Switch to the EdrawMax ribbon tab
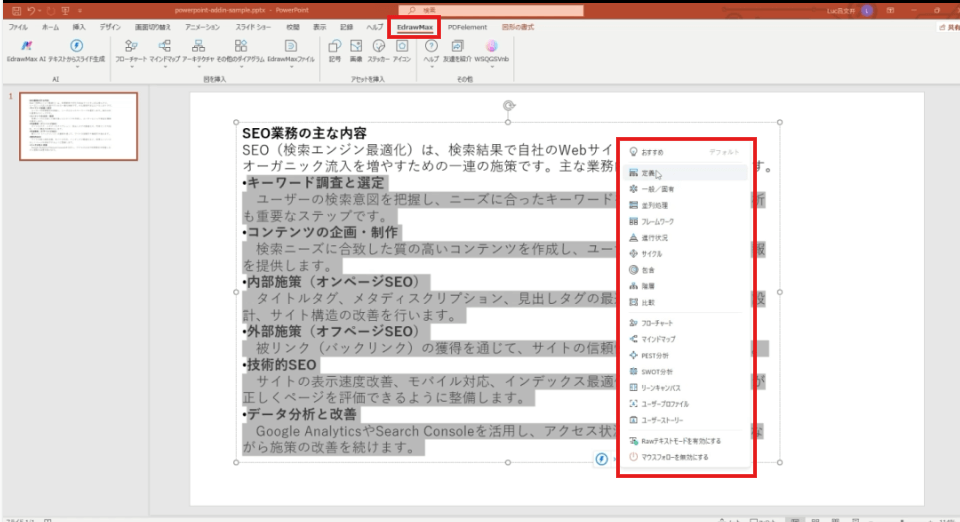This screenshot has width=960, height=522. coord(414,27)
